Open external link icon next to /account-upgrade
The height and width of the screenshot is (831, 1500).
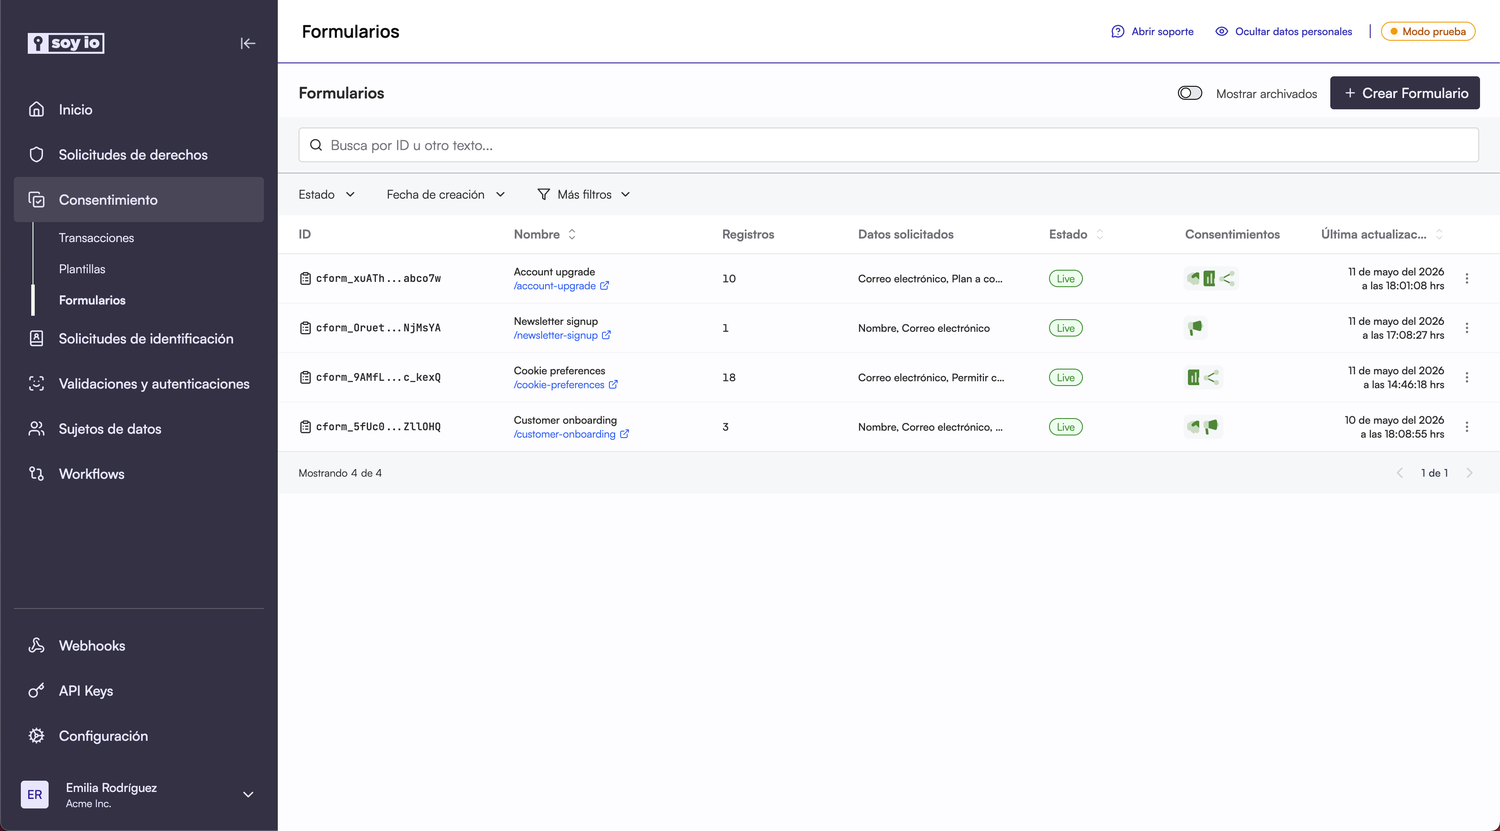(605, 286)
